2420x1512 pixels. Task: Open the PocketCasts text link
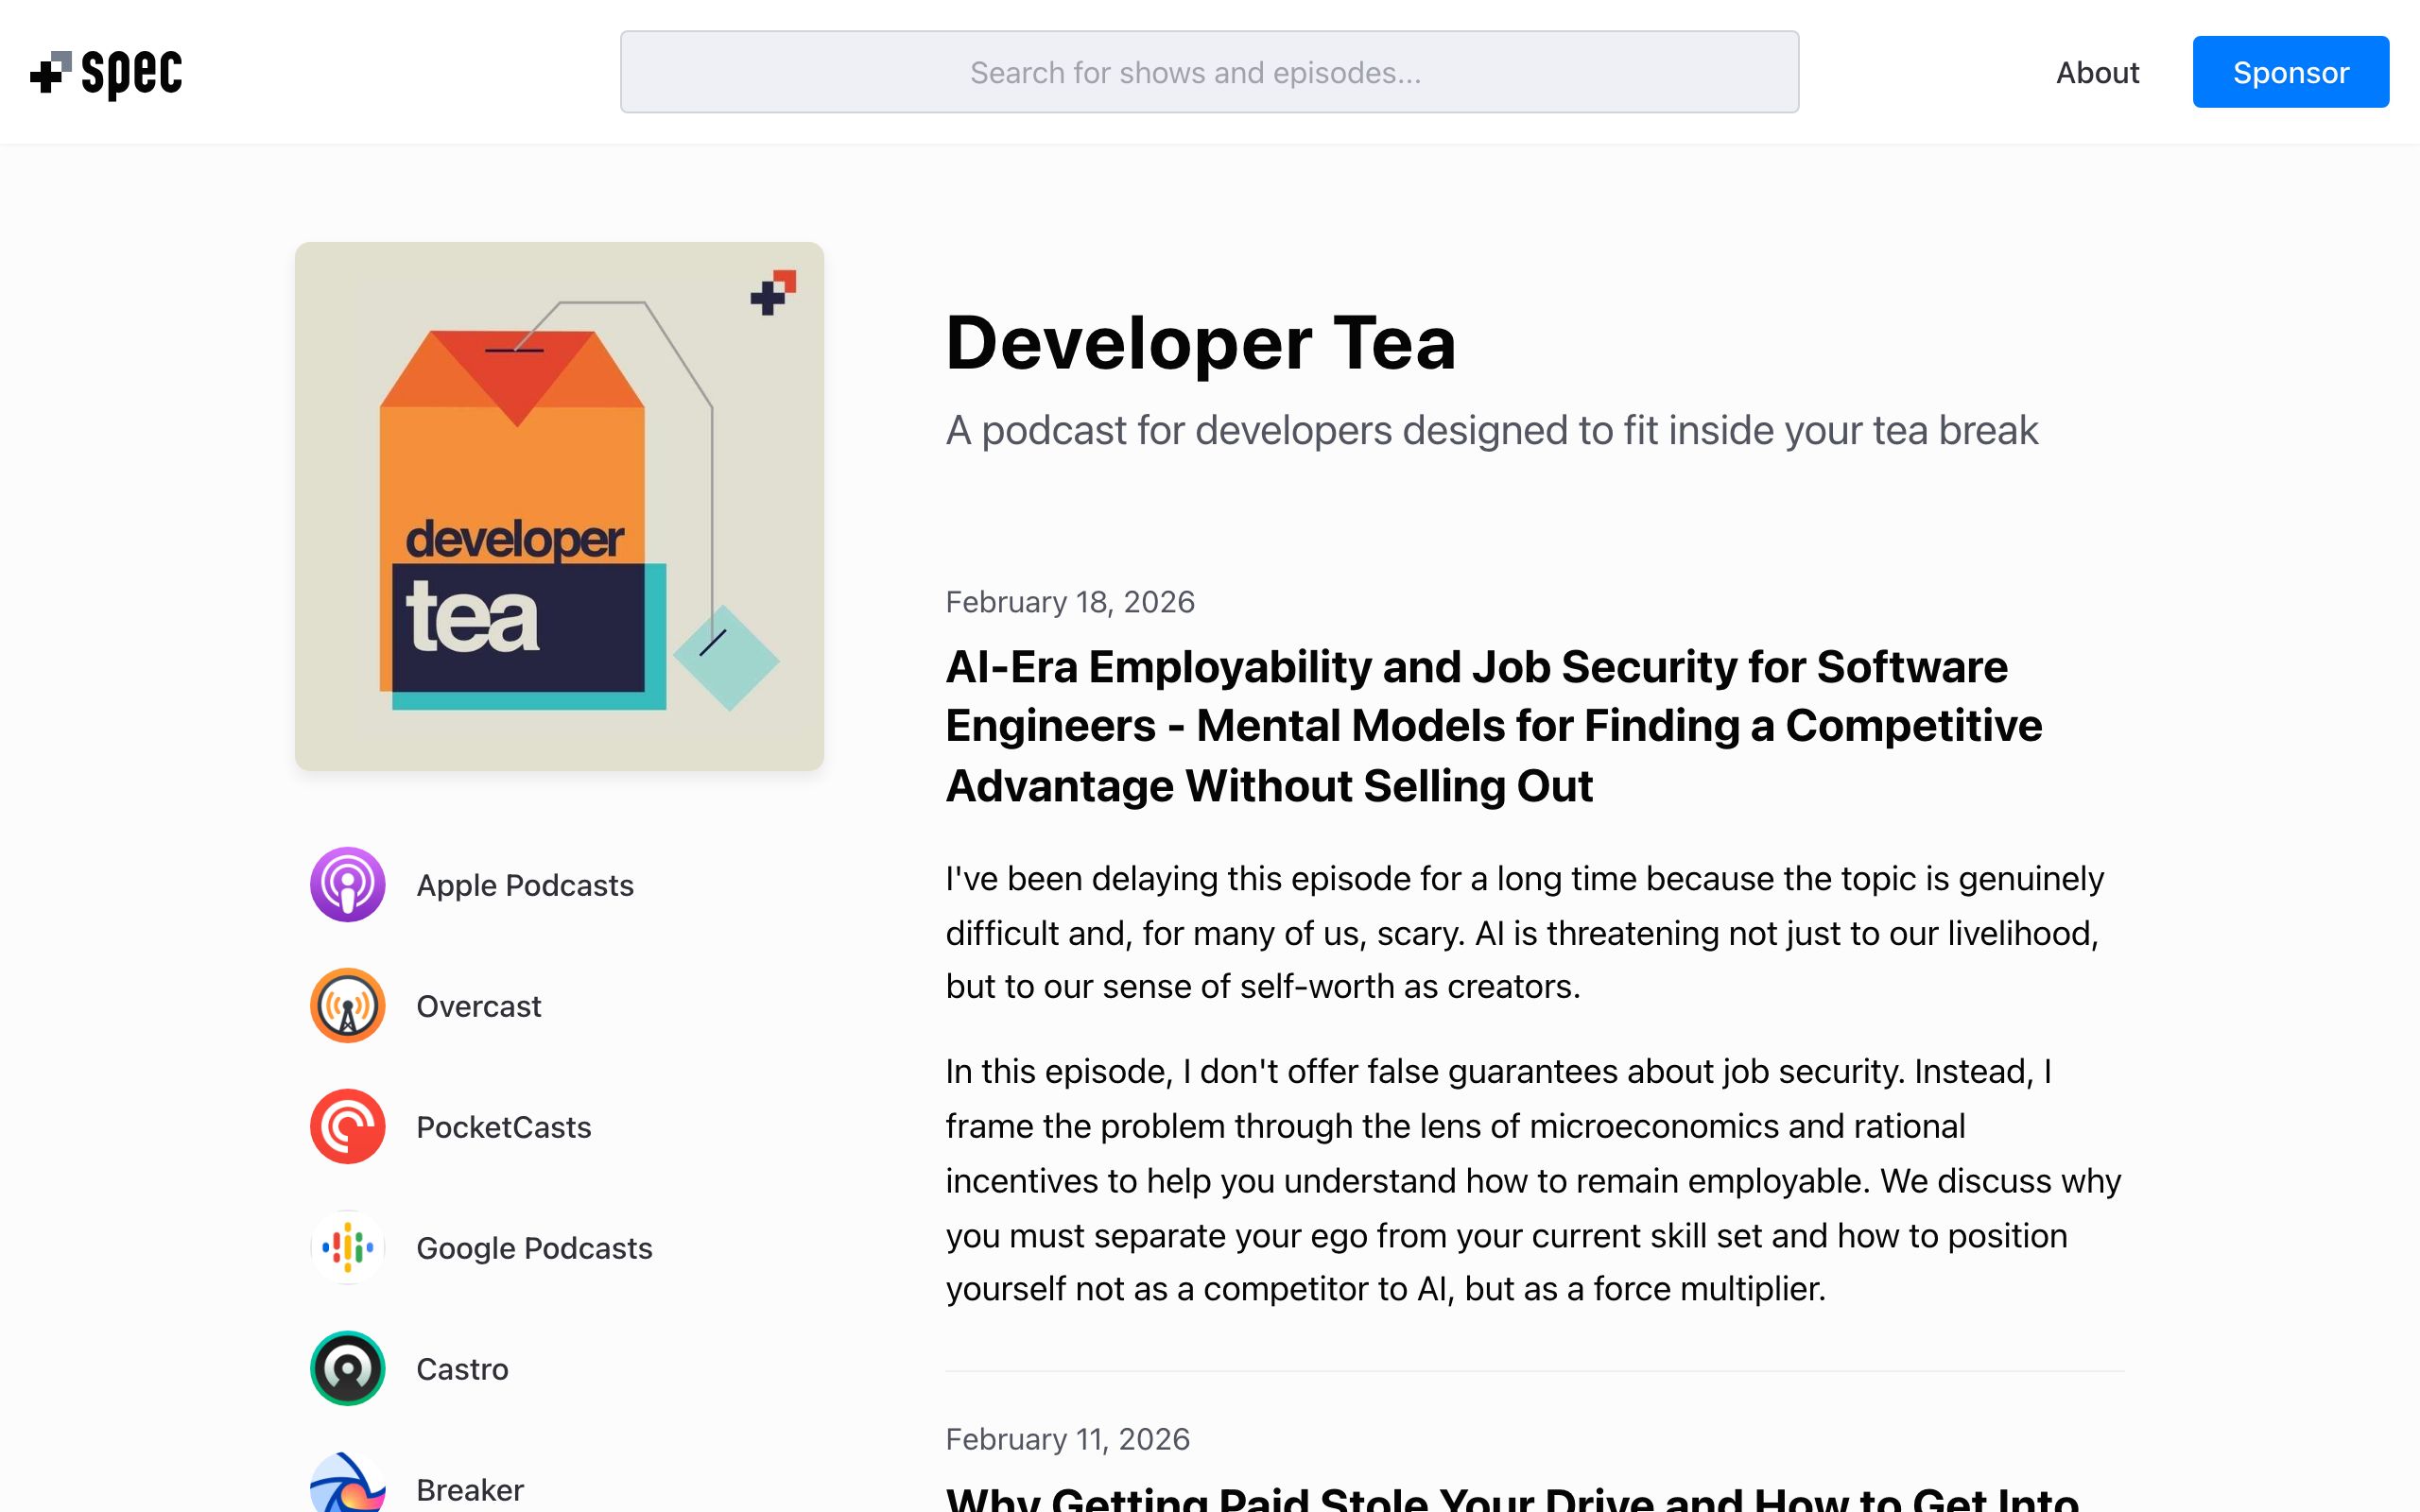point(504,1127)
